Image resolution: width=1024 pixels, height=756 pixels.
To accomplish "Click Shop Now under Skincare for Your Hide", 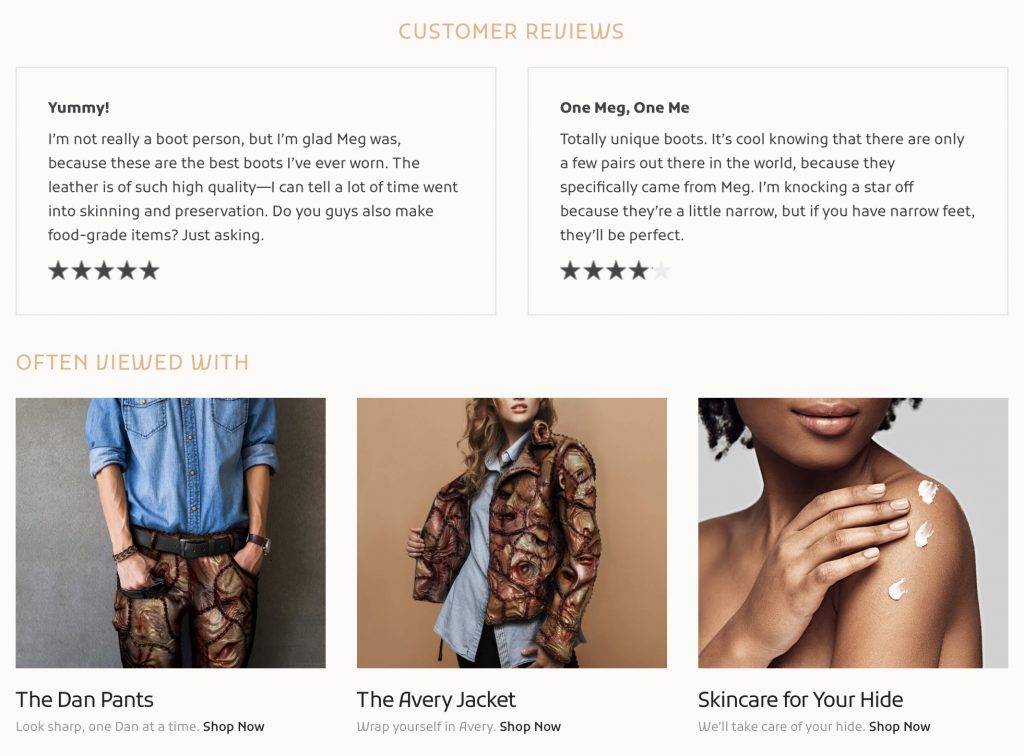I will pos(899,727).
